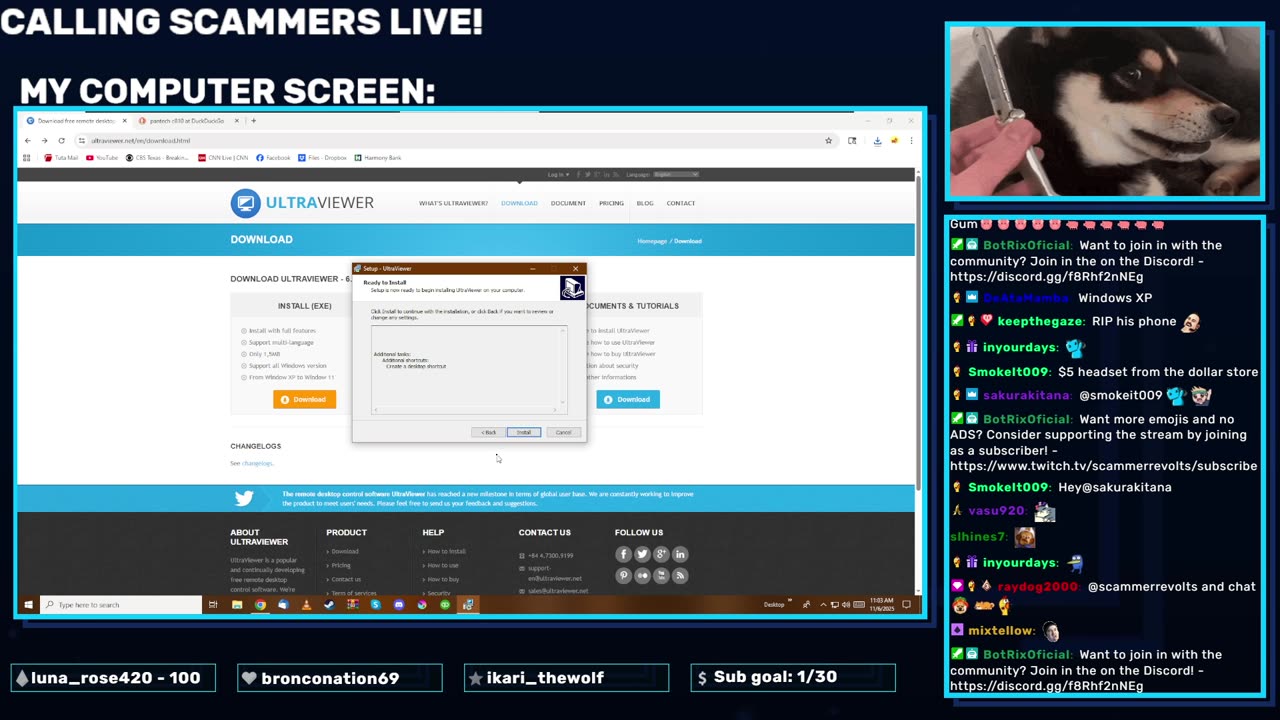The height and width of the screenshot is (720, 1280).
Task: Open the notification center icon
Action: [907, 604]
